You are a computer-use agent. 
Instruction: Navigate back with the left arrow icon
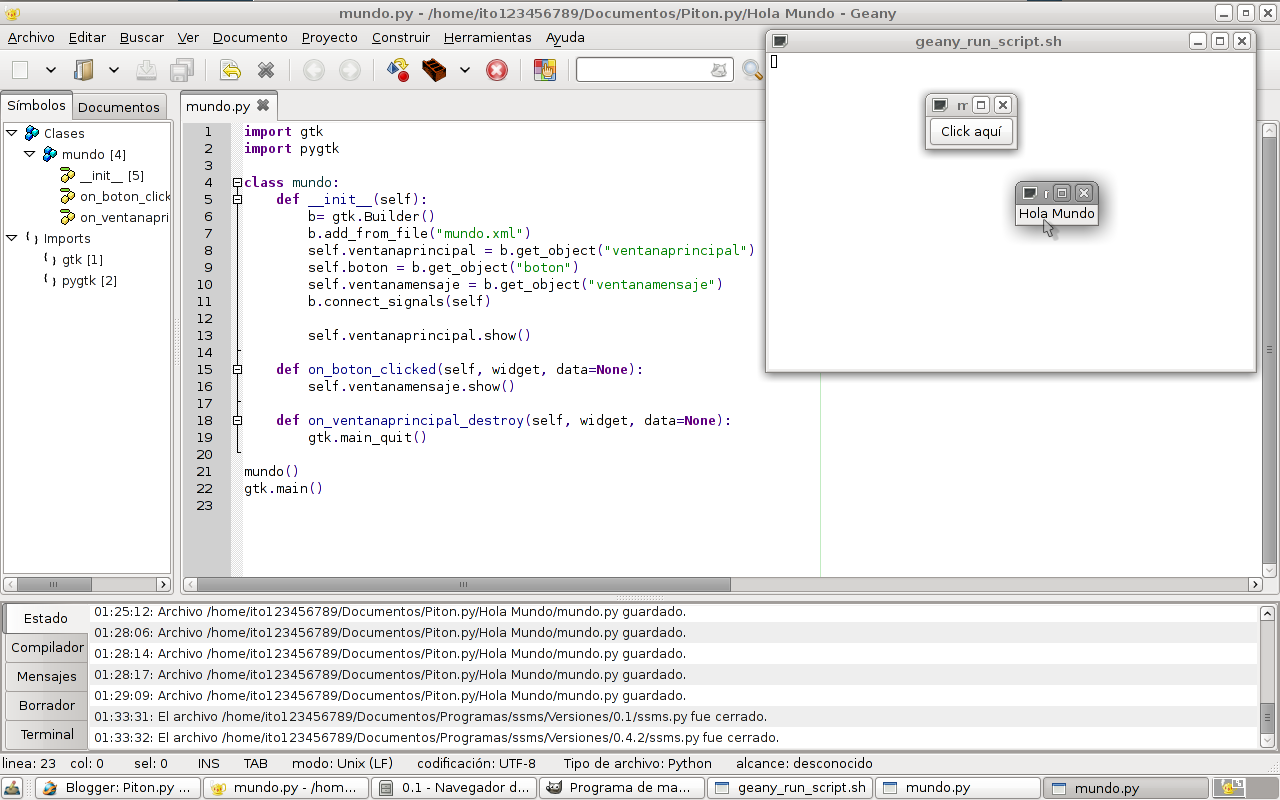point(314,70)
